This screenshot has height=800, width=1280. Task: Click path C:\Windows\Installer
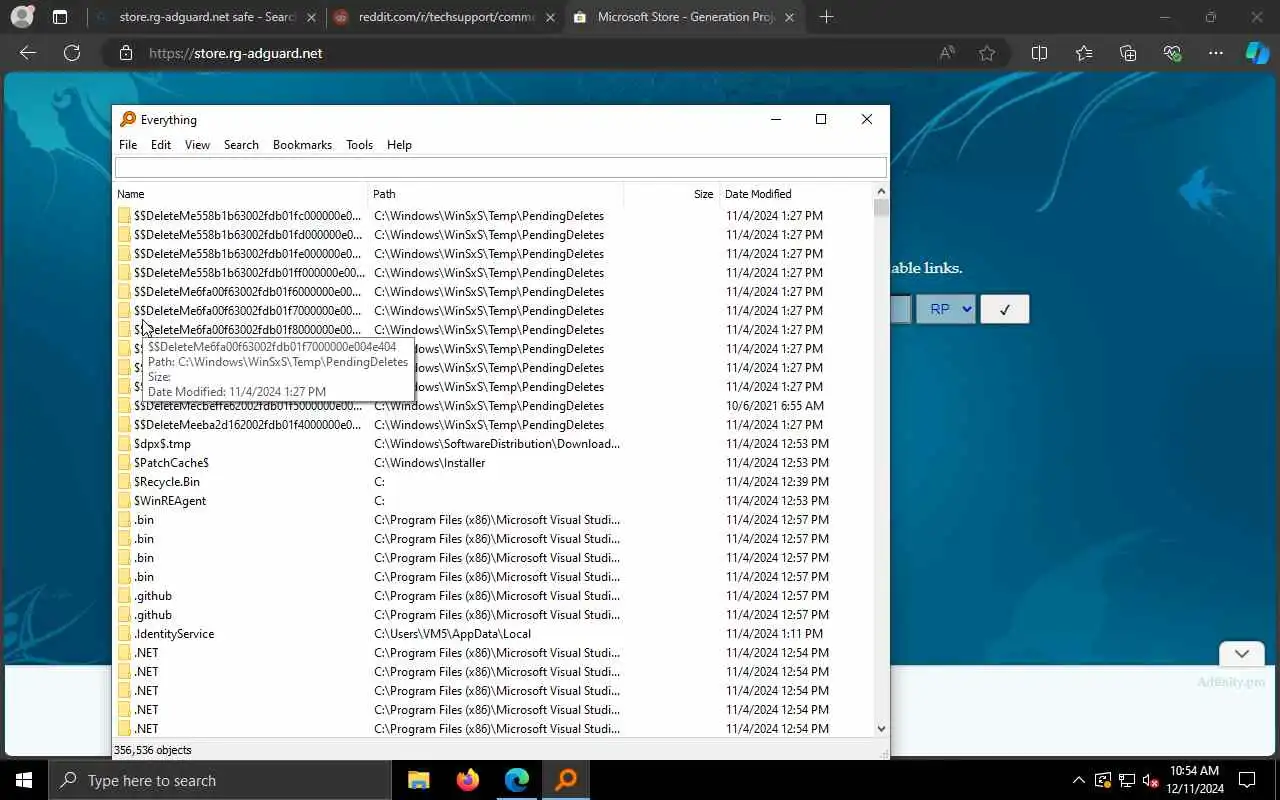click(x=430, y=463)
